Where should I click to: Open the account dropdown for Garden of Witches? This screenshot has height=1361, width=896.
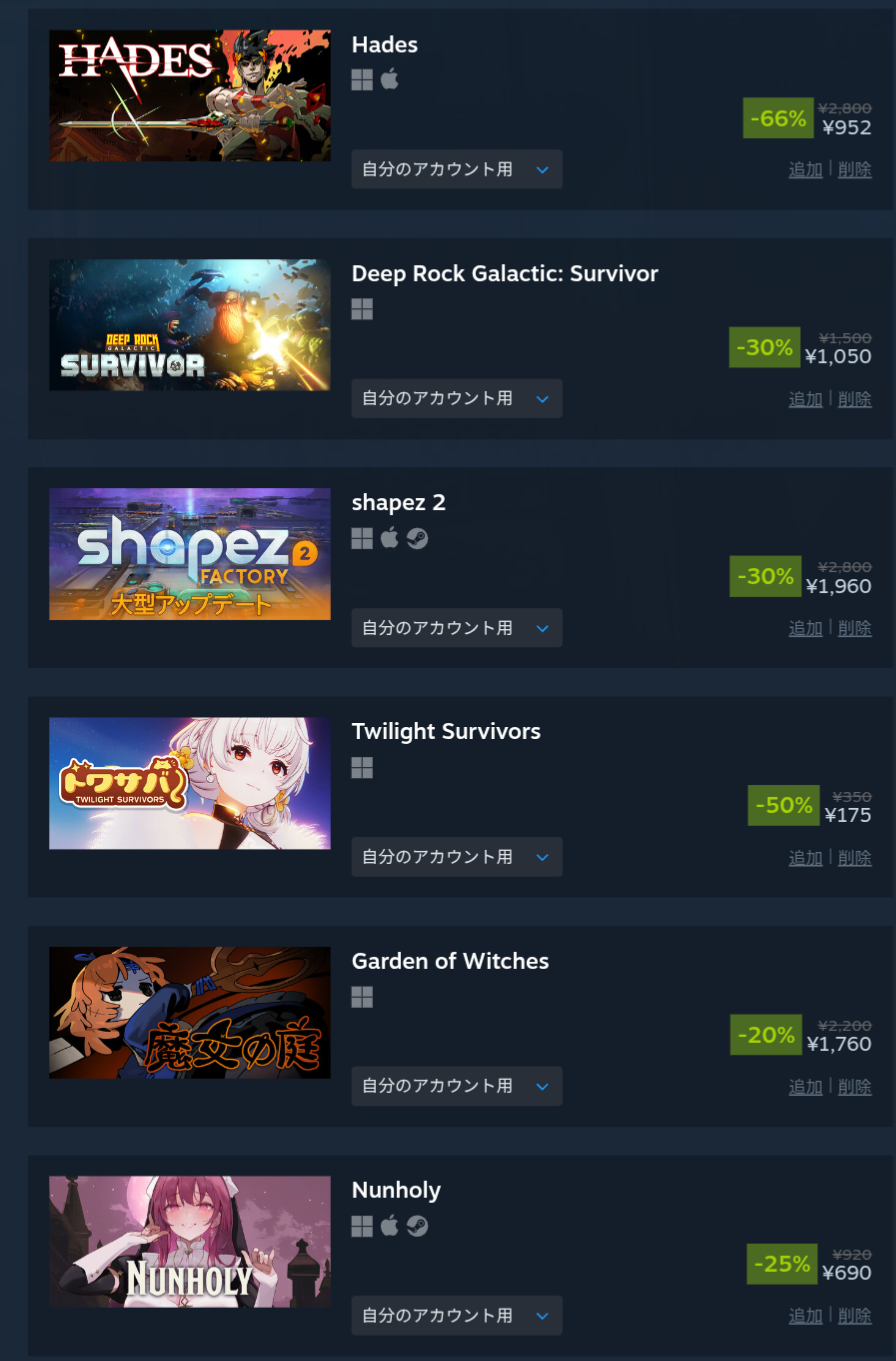point(457,1086)
